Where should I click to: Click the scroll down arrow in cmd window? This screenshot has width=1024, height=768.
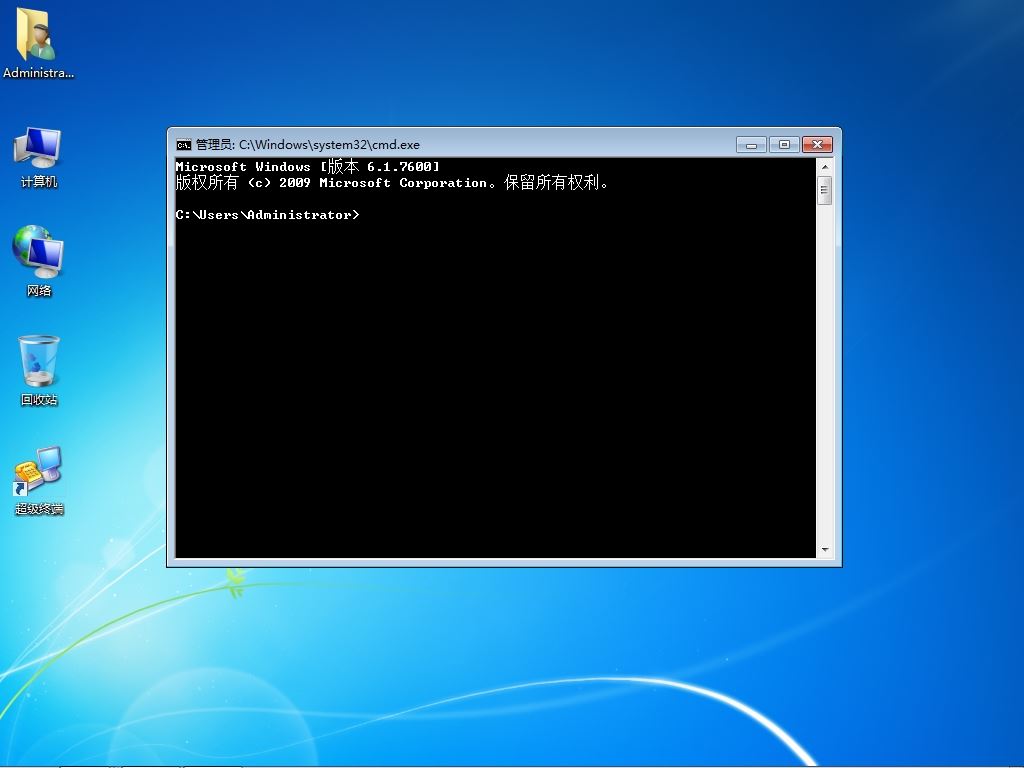[824, 550]
